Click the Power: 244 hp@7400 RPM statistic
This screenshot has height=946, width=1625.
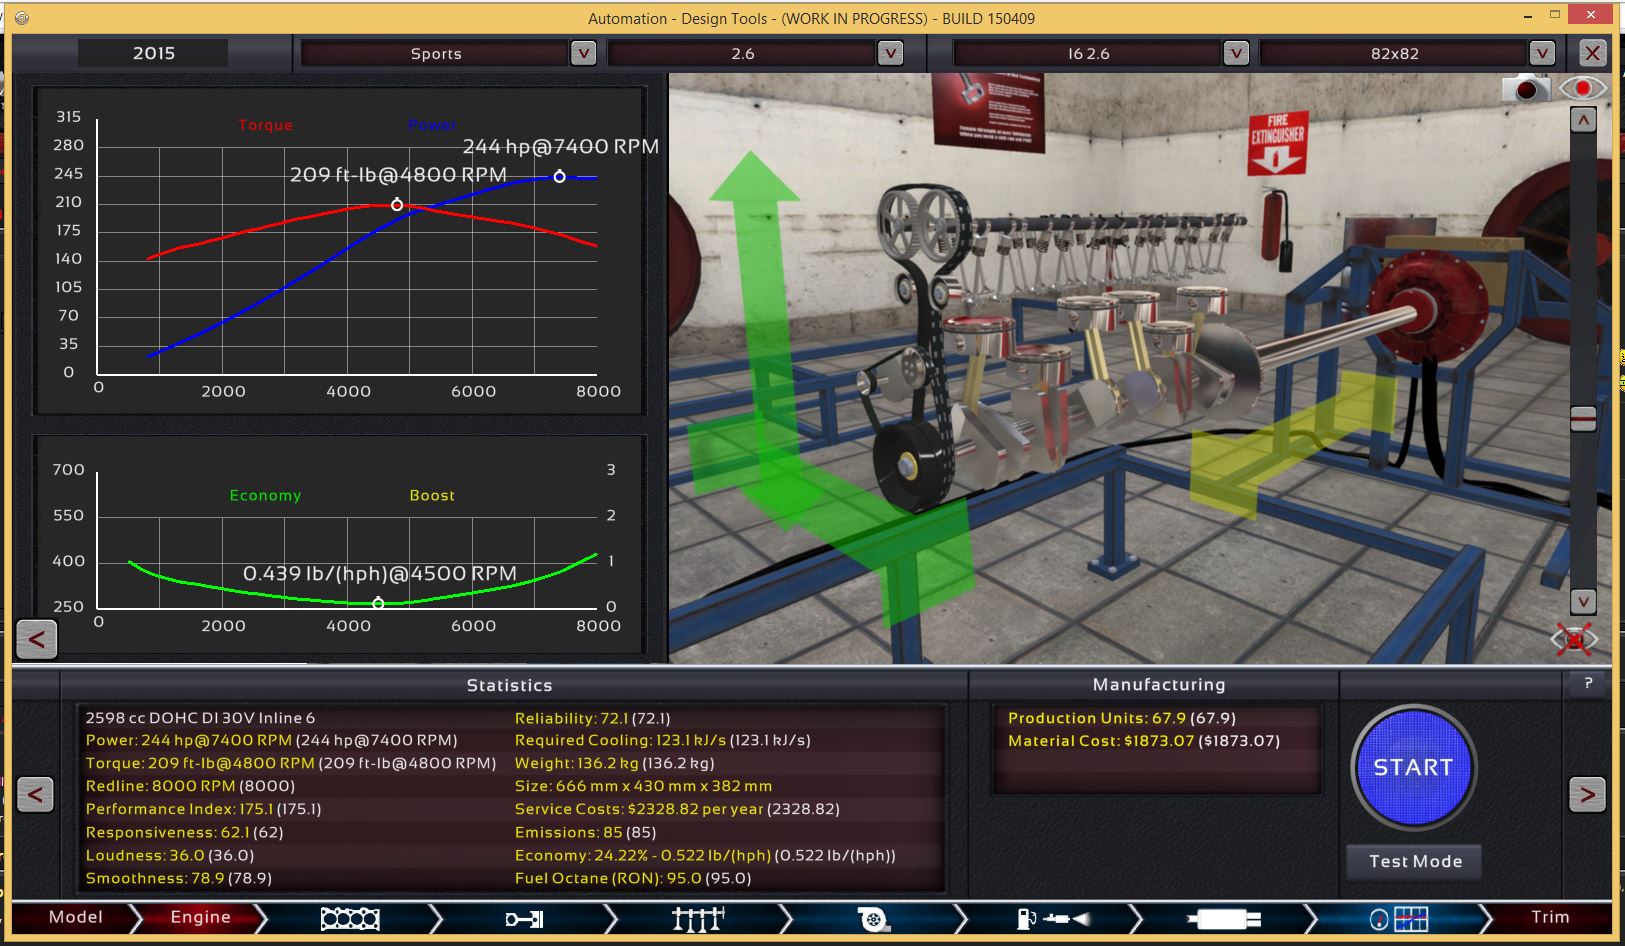click(271, 740)
